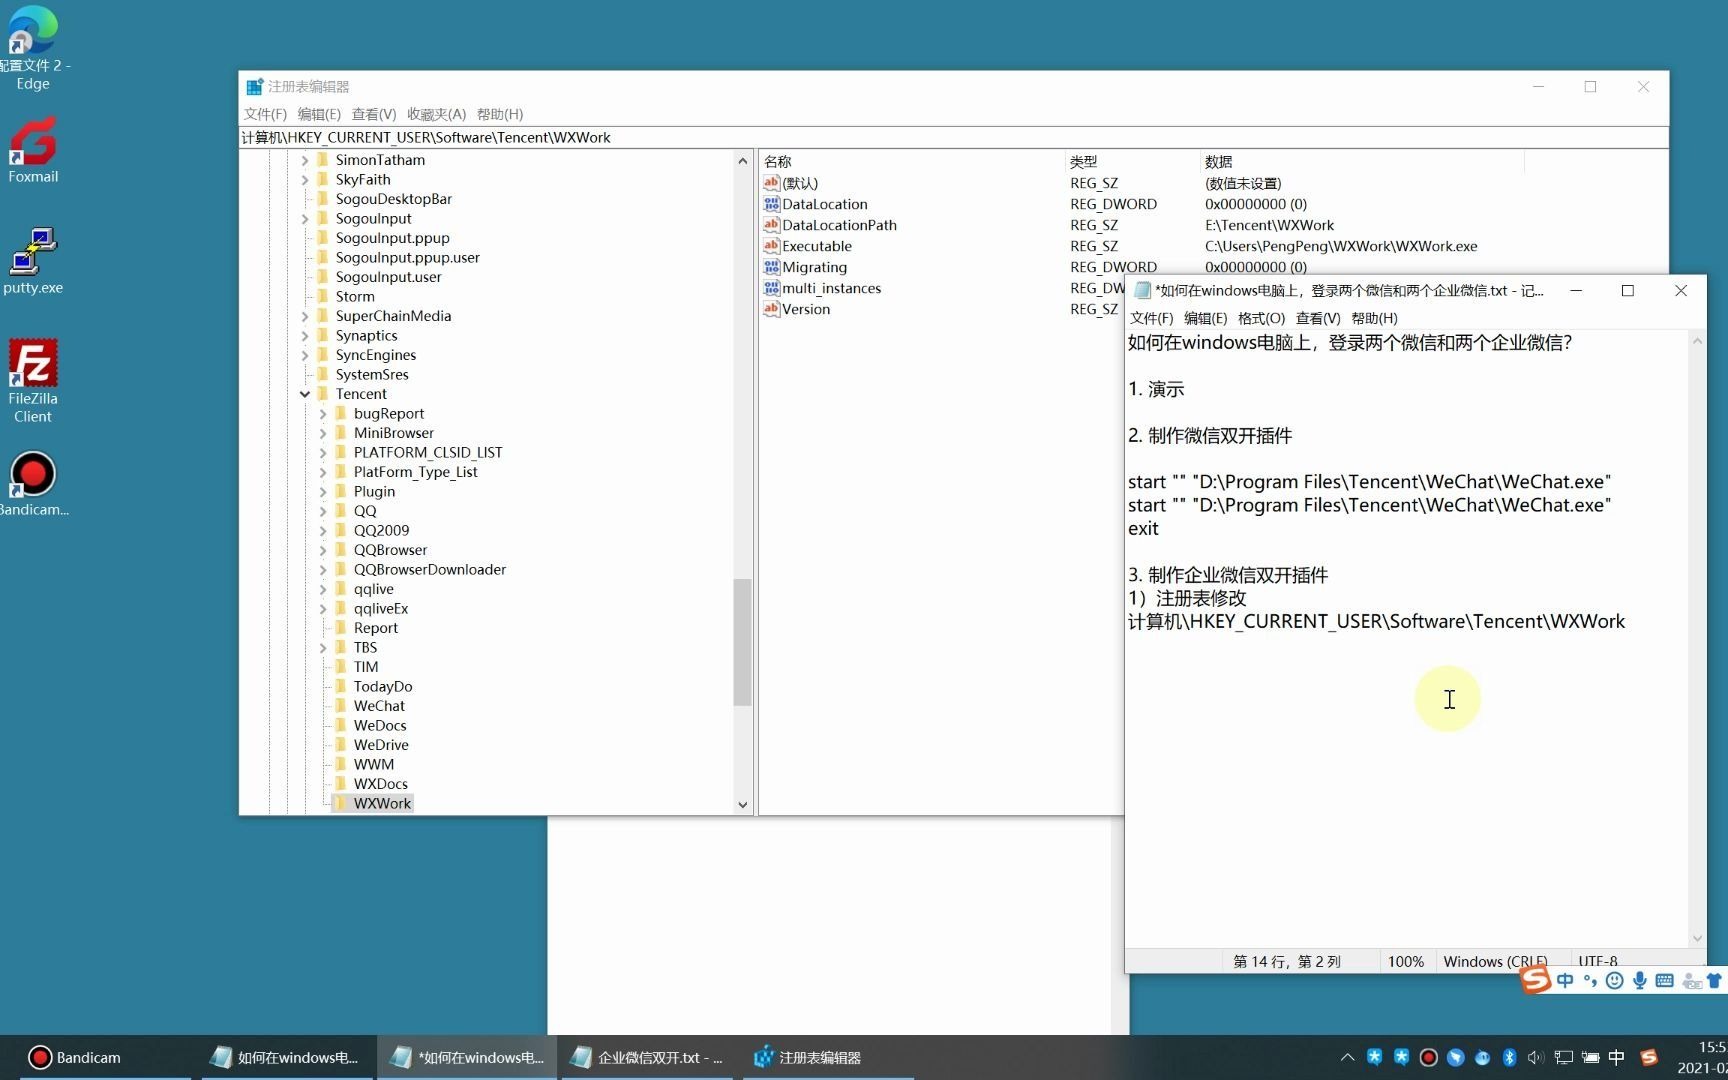The width and height of the screenshot is (1728, 1080).
Task: Click the Notepad scrollbar up arrow
Action: [1696, 341]
